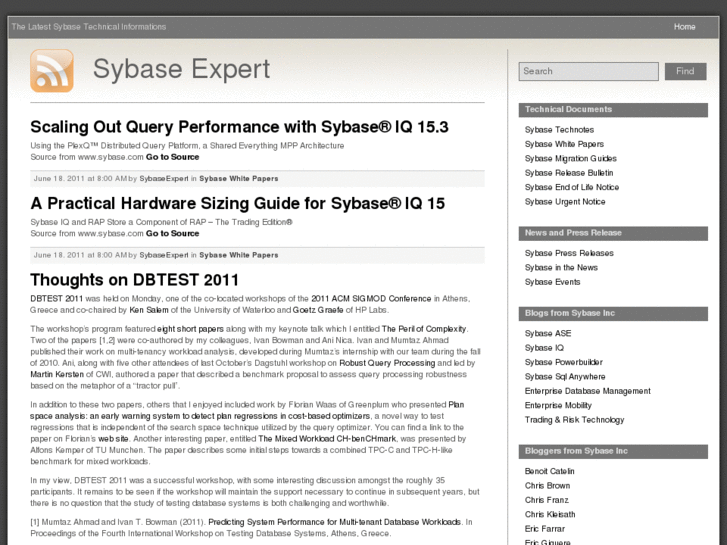
Task: Open blogger Eric Farrar
Action: (545, 529)
